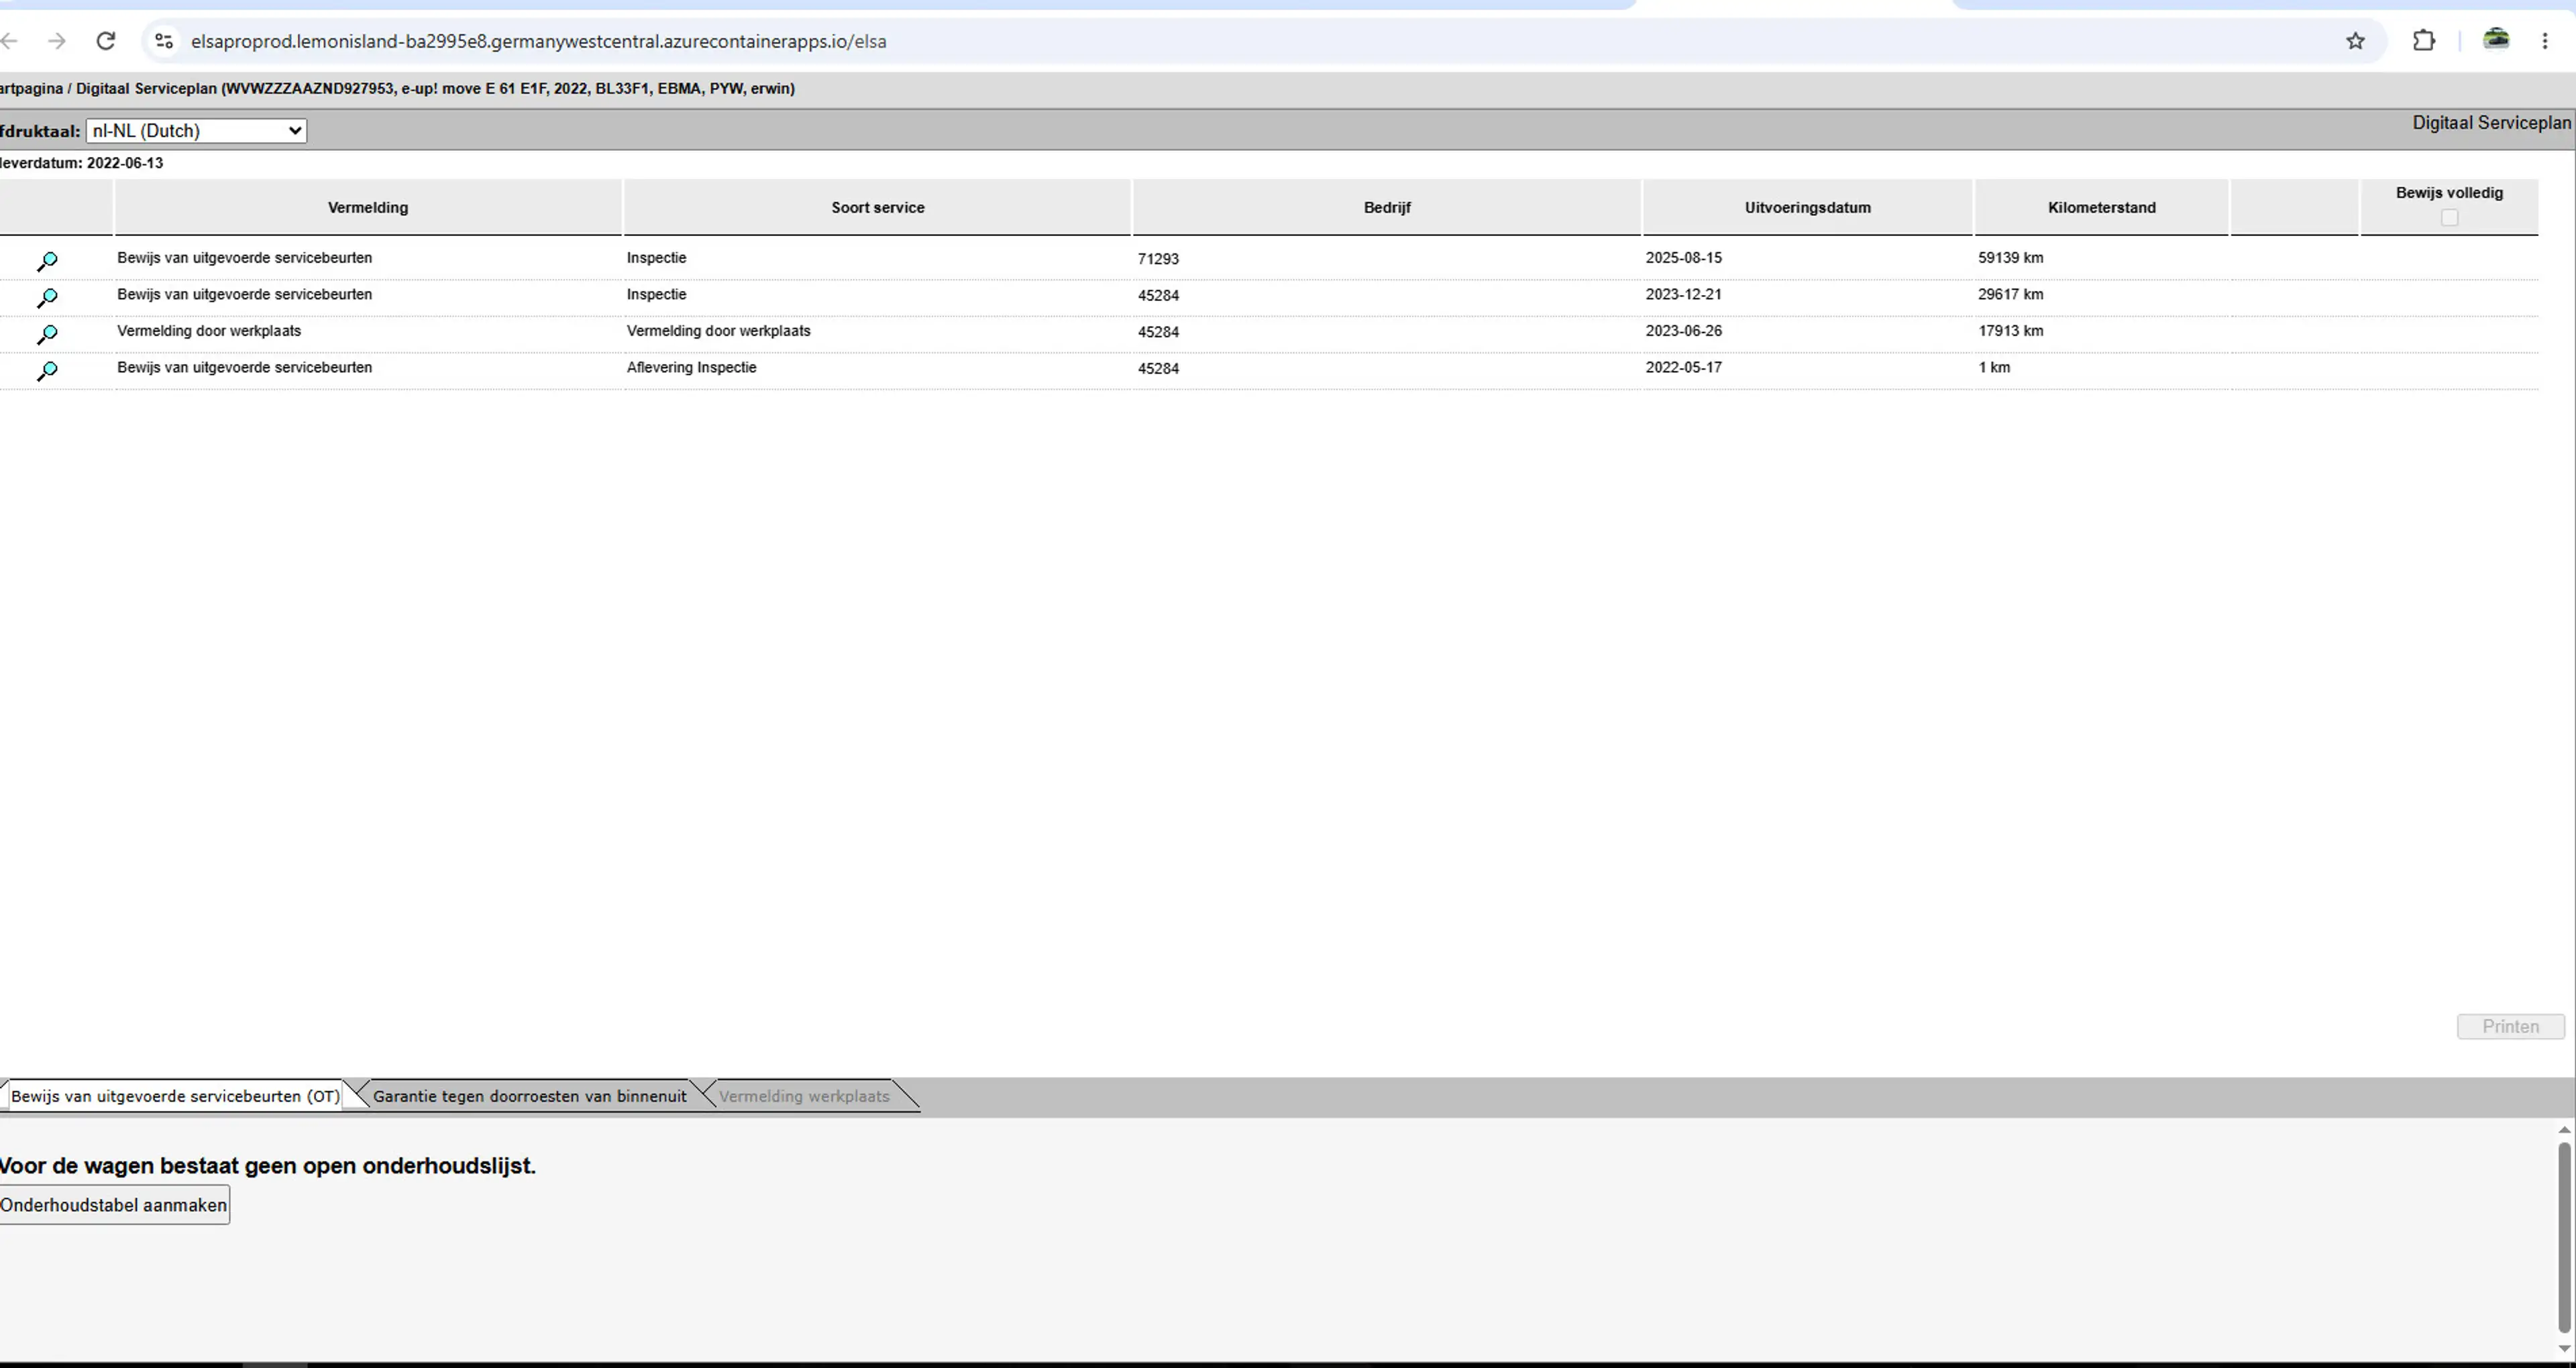Reload the page with browser refresh icon
The width and height of the screenshot is (2576, 1368).
point(106,41)
